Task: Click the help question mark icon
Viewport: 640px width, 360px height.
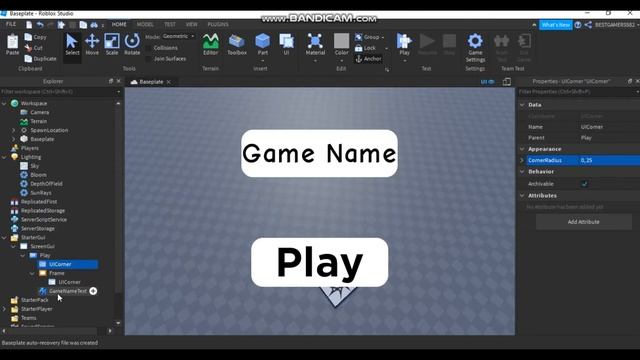Action: click(x=578, y=25)
